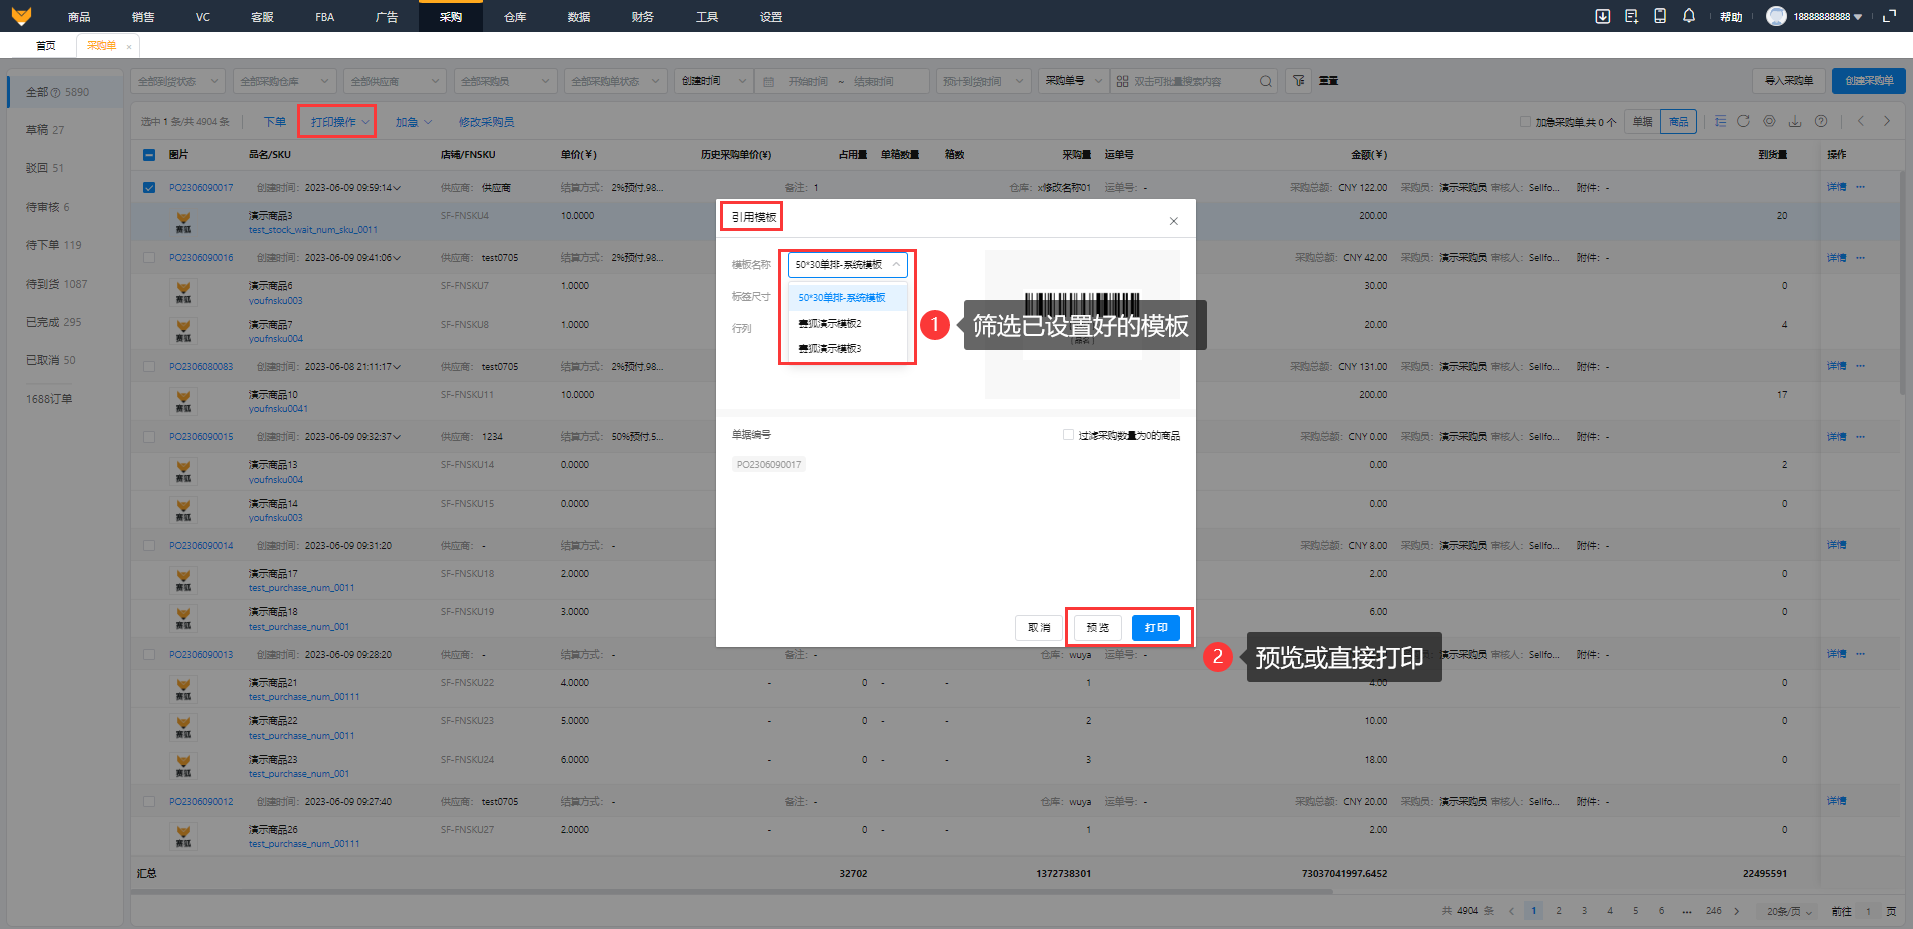This screenshot has height=929, width=1913.
Task: Open the notification bell
Action: (1689, 16)
